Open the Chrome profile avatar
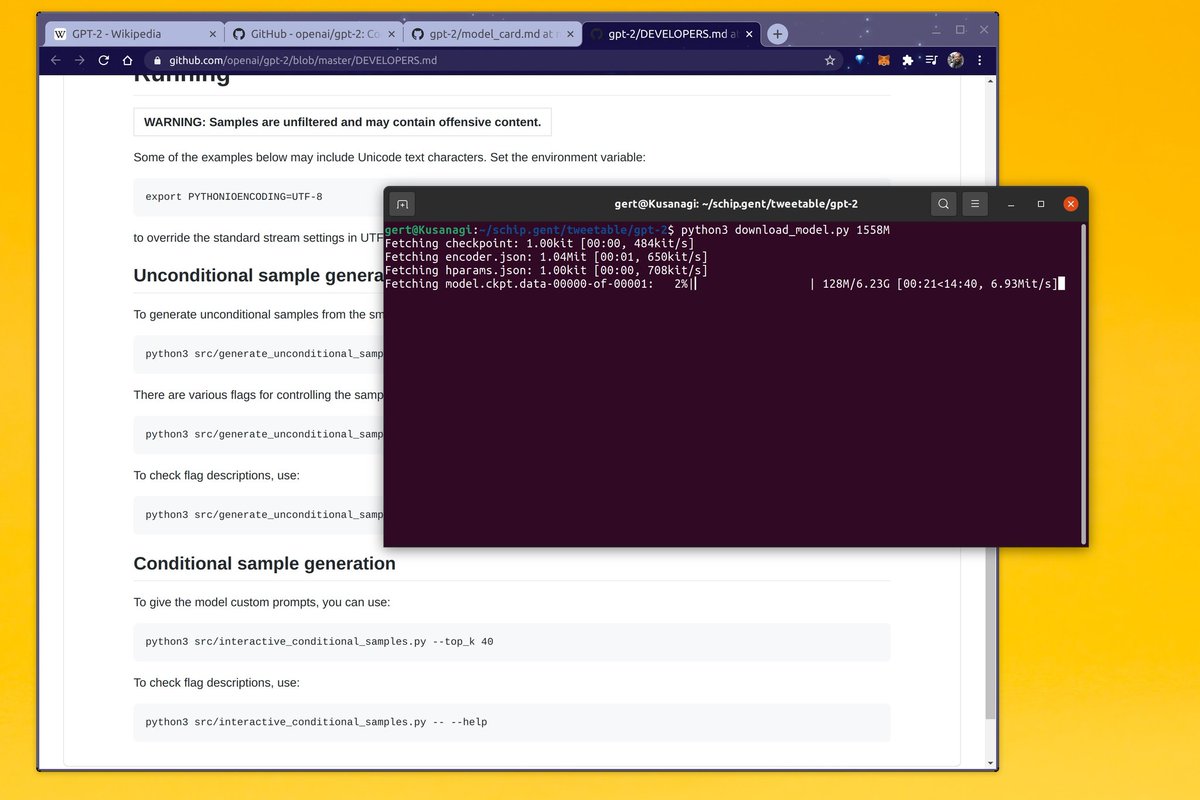1200x800 pixels. tap(956, 60)
